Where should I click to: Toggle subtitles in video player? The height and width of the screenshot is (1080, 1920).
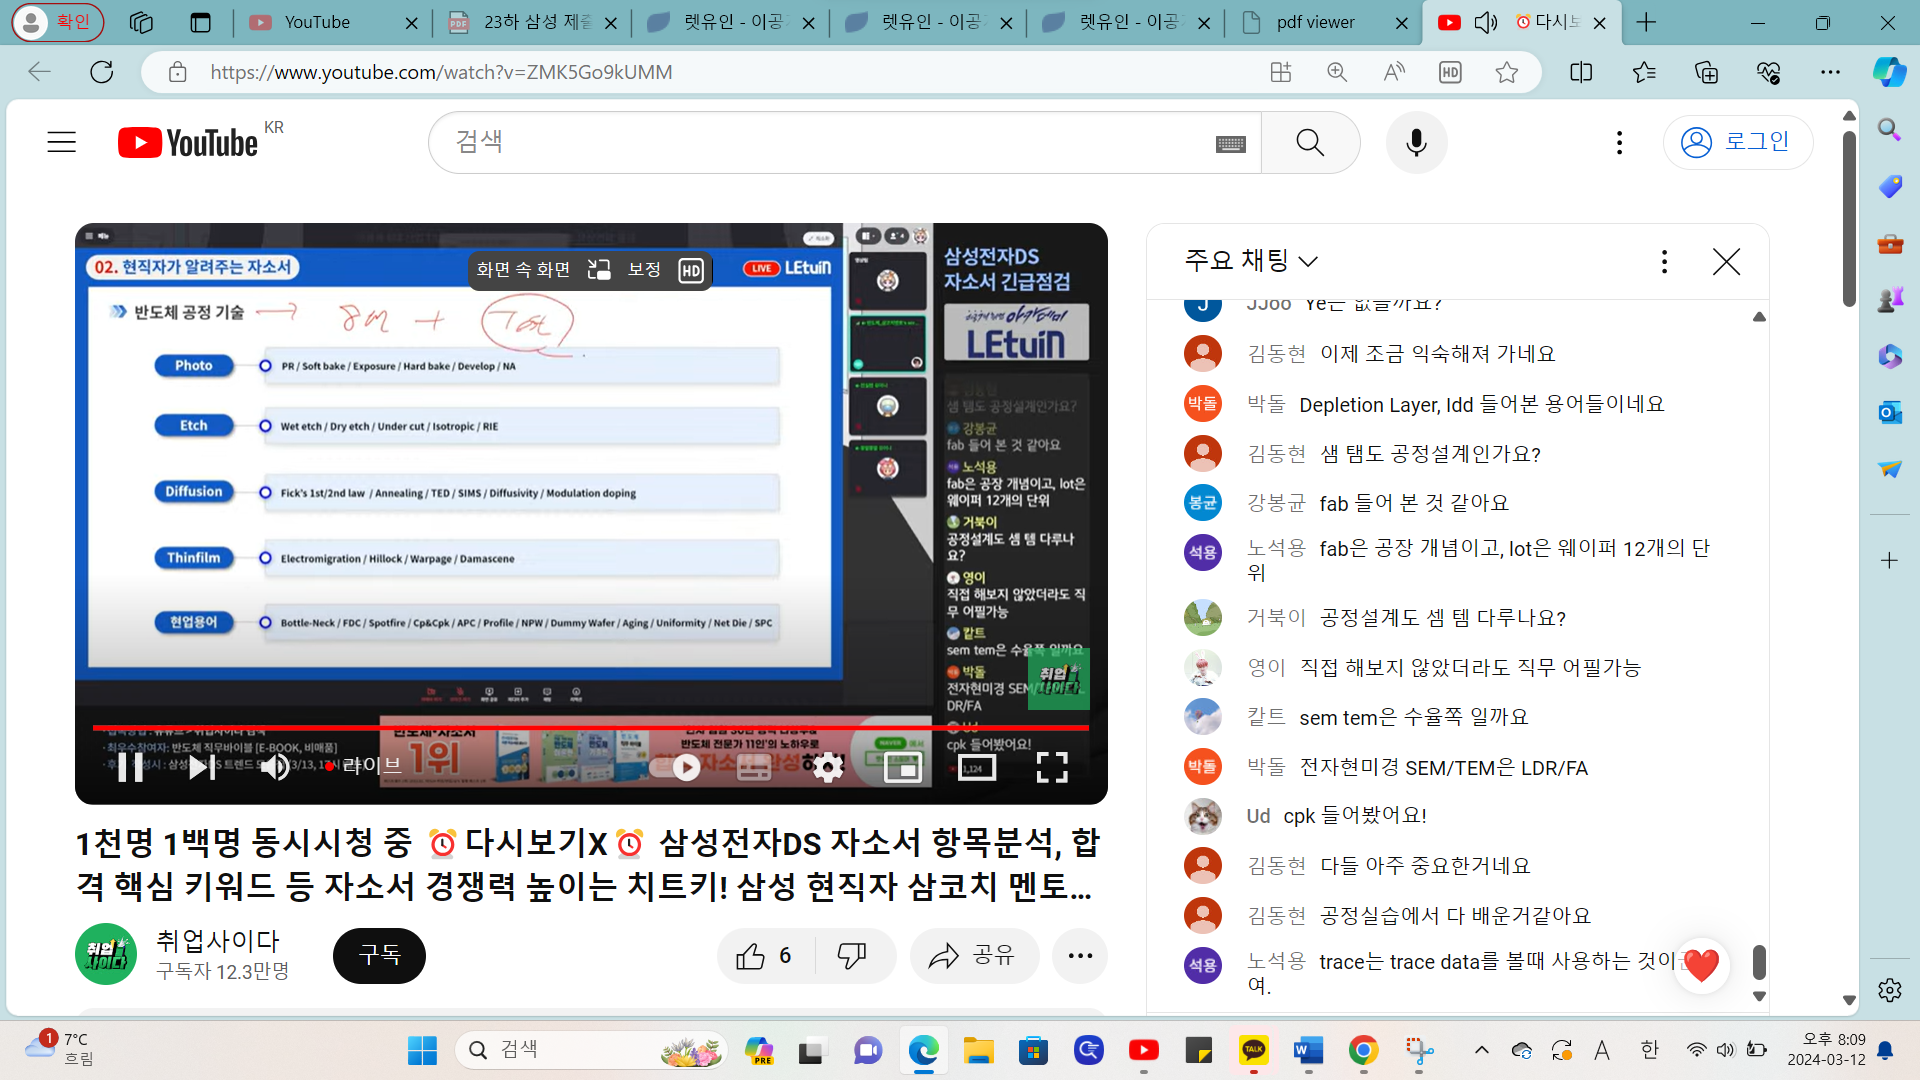pyautogui.click(x=754, y=768)
